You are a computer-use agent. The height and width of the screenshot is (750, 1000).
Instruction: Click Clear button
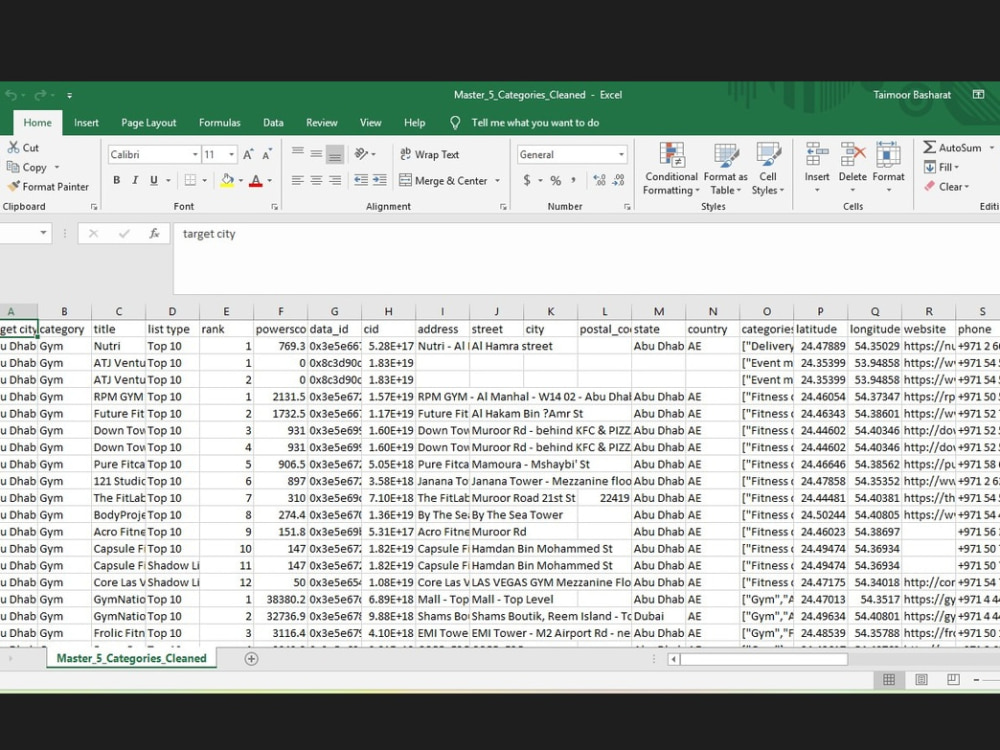click(x=945, y=186)
